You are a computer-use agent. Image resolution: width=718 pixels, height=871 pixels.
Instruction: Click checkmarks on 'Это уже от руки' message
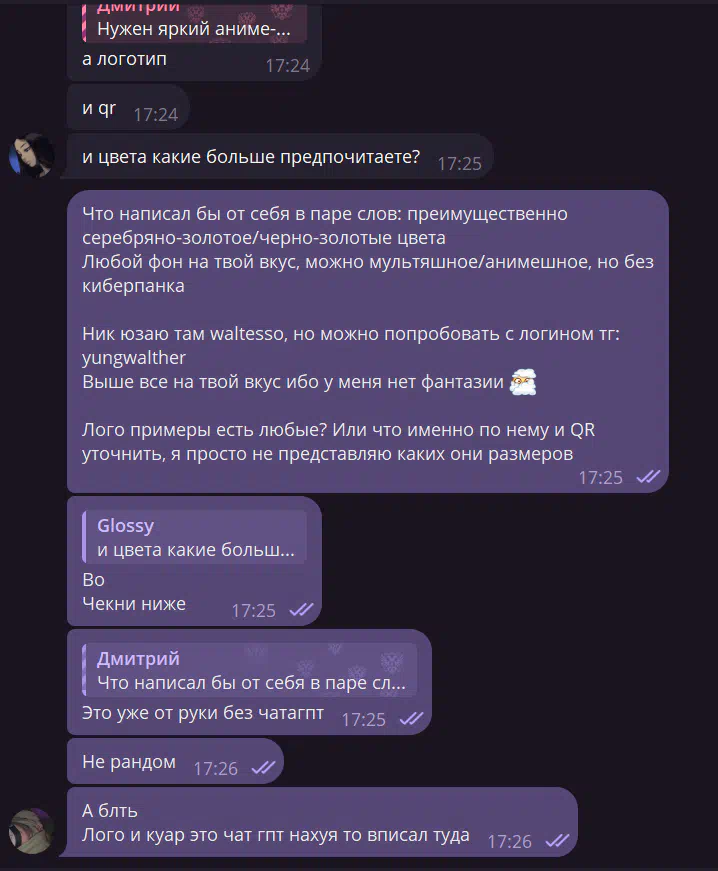click(411, 719)
